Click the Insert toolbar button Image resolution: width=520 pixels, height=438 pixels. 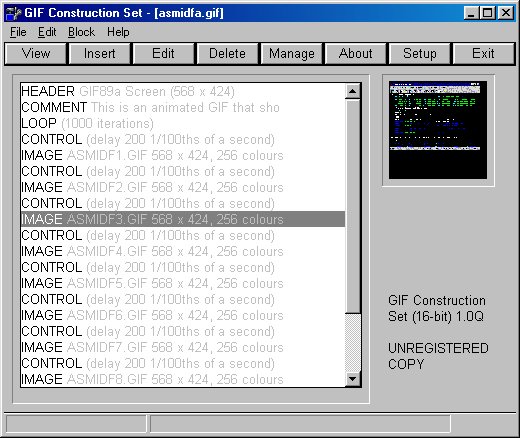click(x=99, y=53)
